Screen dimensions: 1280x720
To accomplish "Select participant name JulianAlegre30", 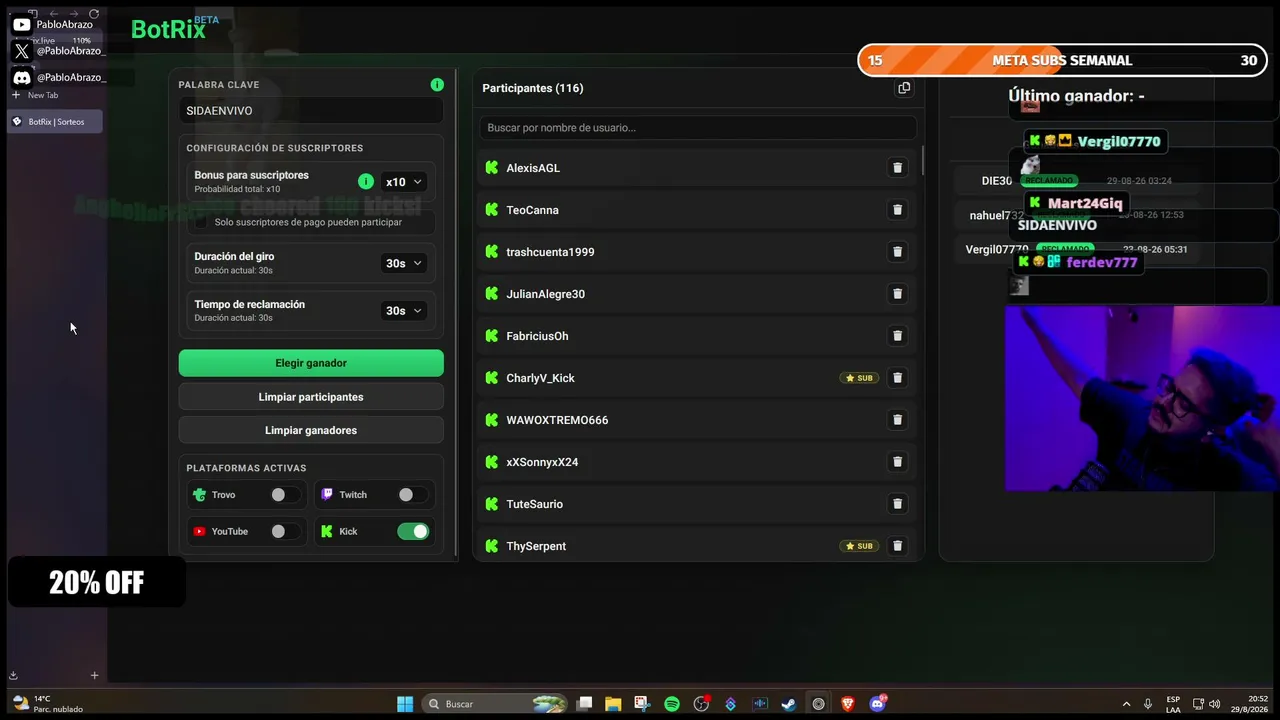I will [x=545, y=294].
